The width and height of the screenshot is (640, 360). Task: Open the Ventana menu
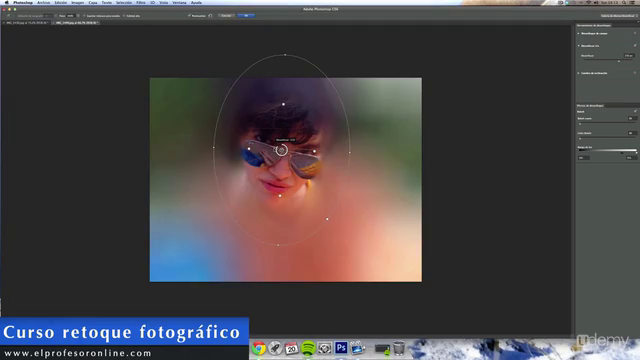tap(179, 2)
